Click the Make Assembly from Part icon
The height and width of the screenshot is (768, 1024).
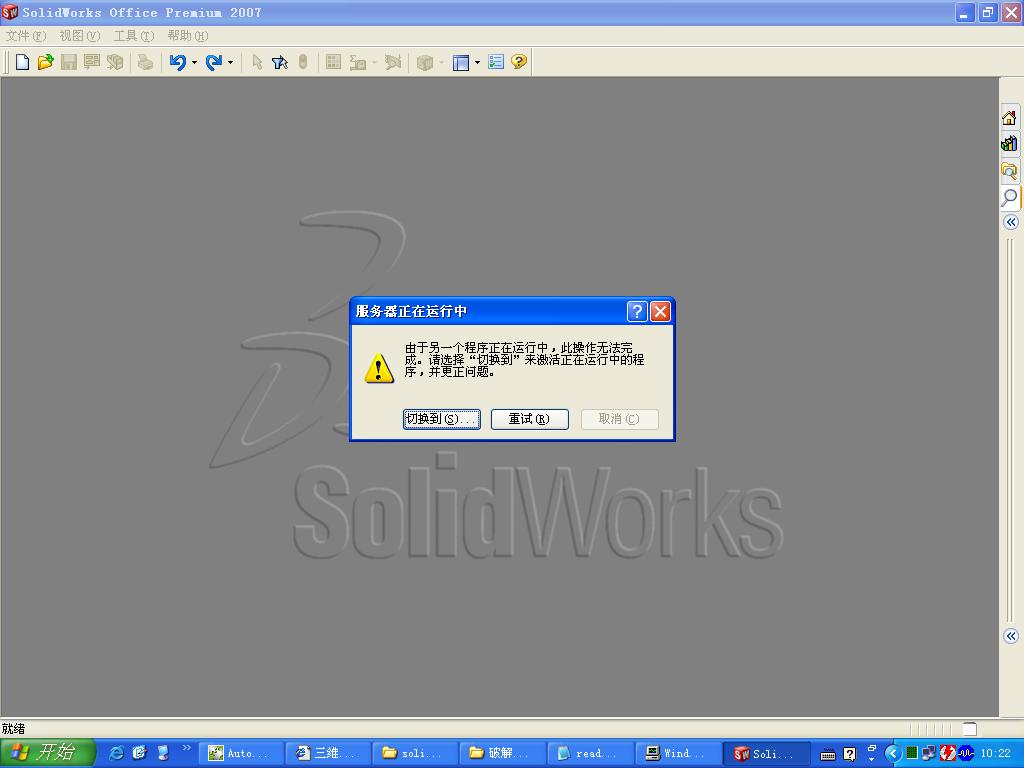tap(115, 62)
